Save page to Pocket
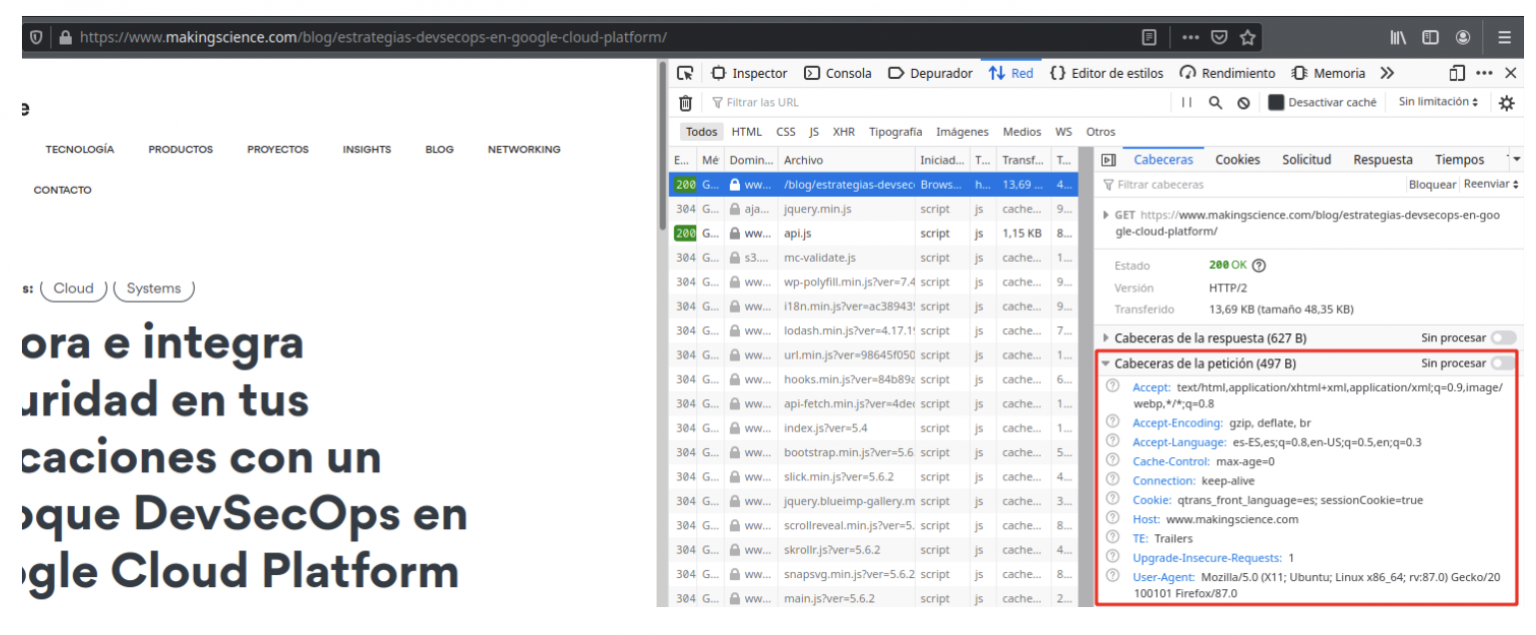The image size is (1536, 635). click(1219, 37)
